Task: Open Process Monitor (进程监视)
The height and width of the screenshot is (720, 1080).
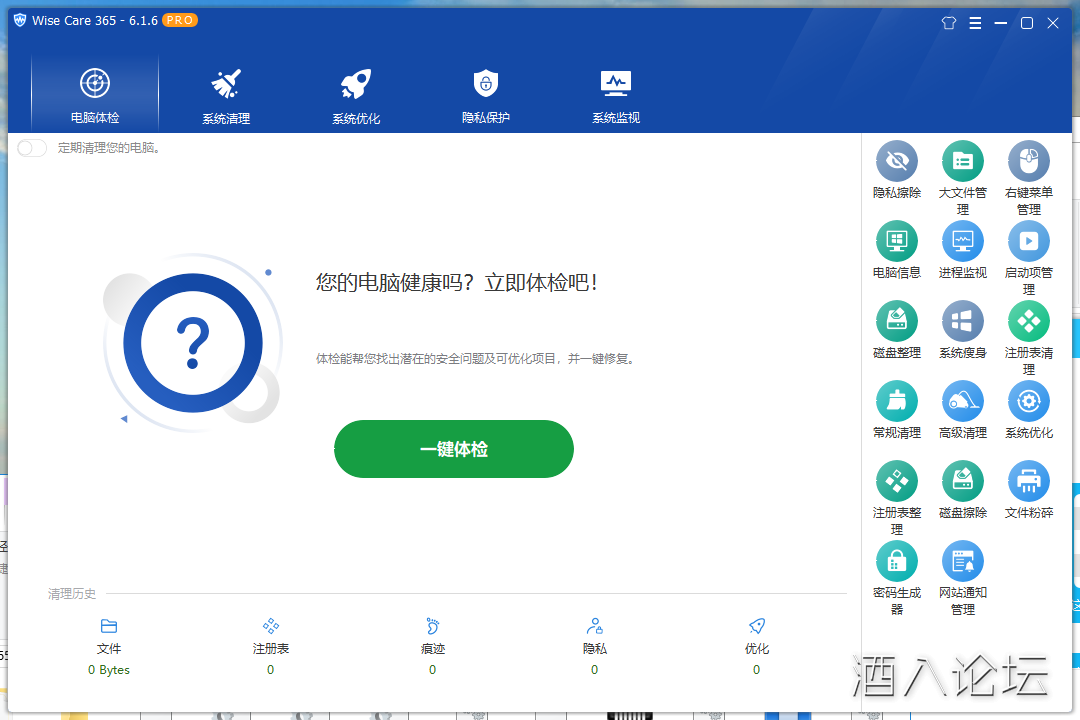Action: click(x=962, y=241)
